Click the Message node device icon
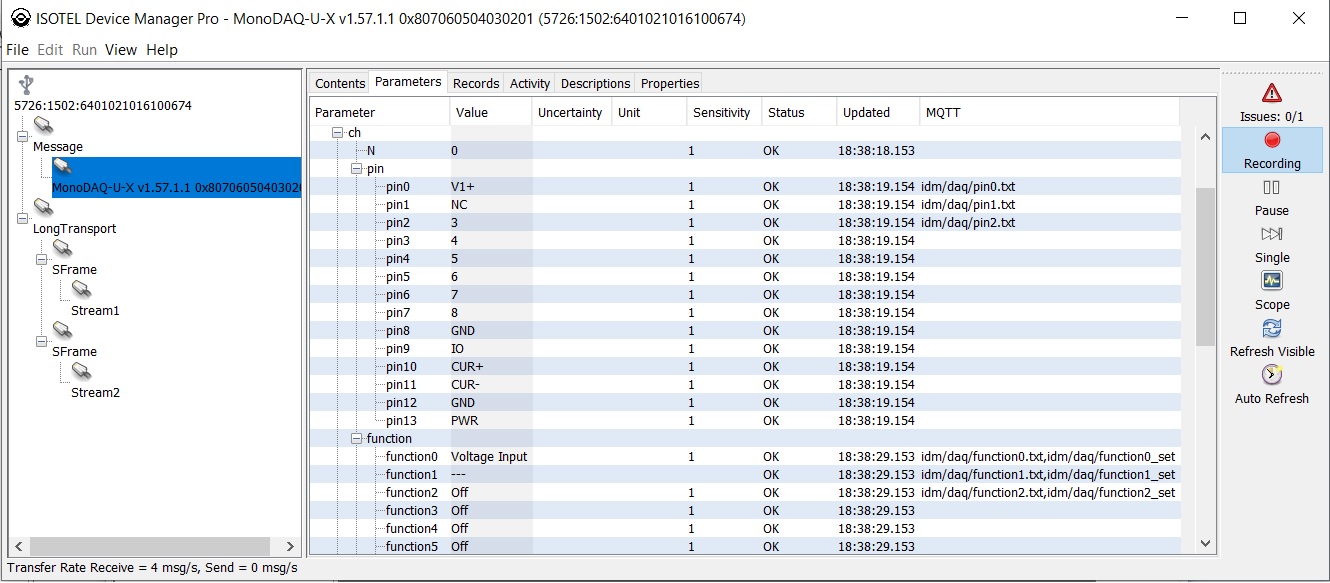The image size is (1330, 583). coord(43,125)
